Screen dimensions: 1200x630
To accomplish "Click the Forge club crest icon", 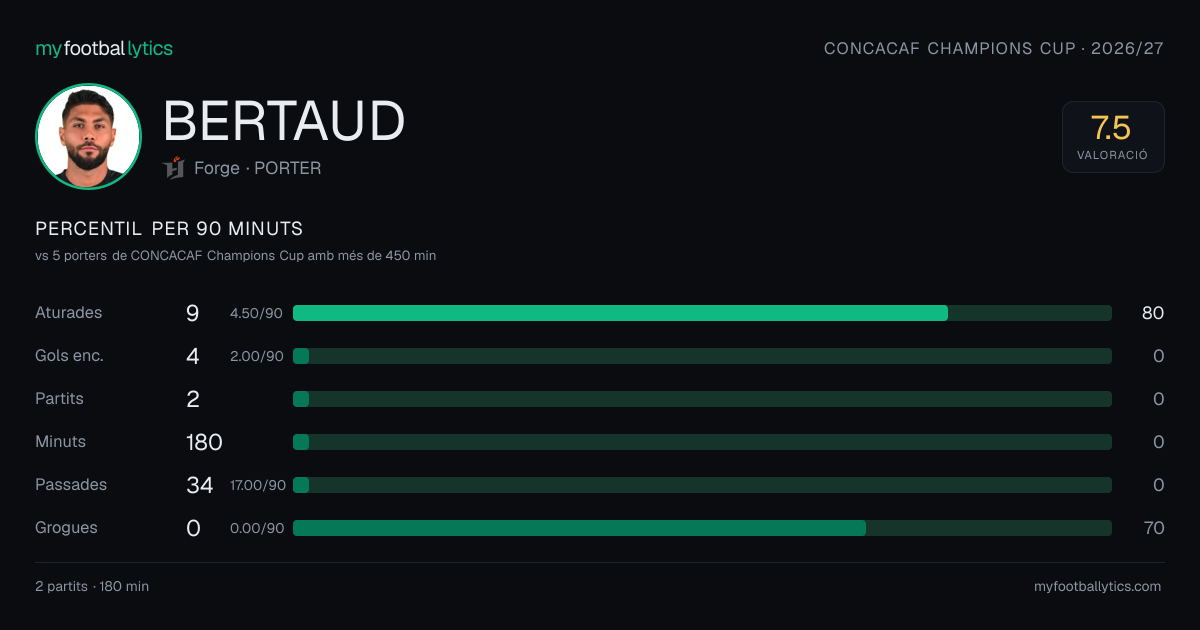I will click(174, 168).
